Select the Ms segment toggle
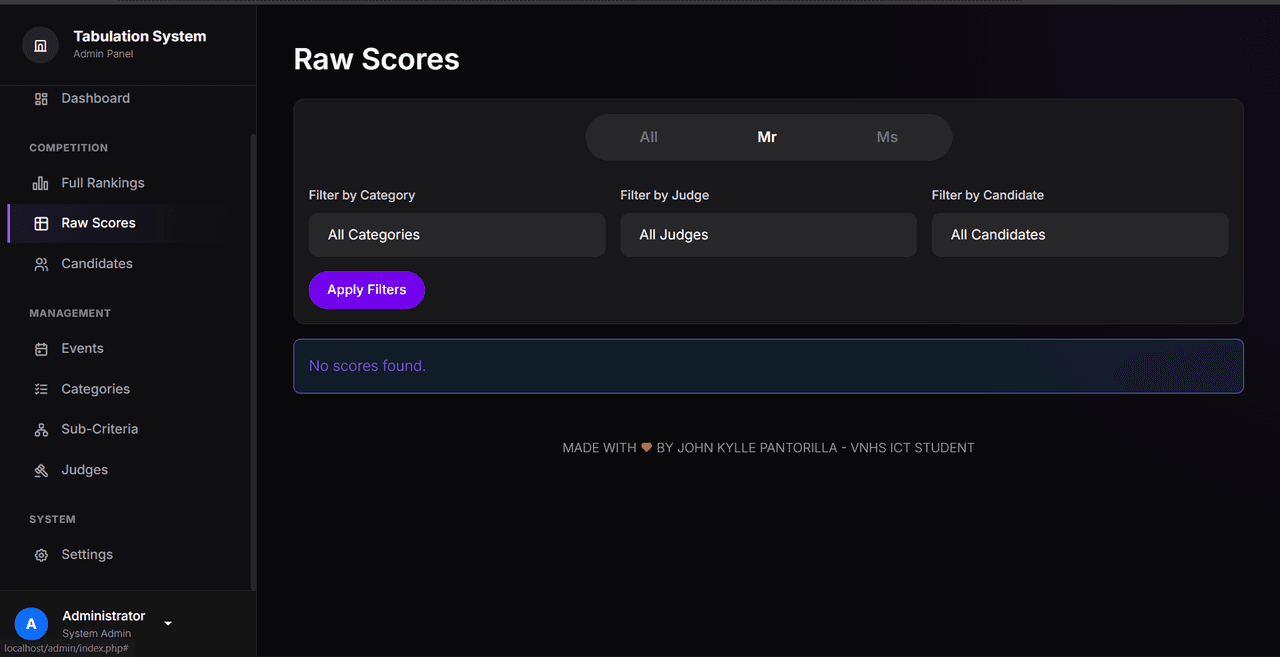Image resolution: width=1280 pixels, height=657 pixels. click(887, 137)
